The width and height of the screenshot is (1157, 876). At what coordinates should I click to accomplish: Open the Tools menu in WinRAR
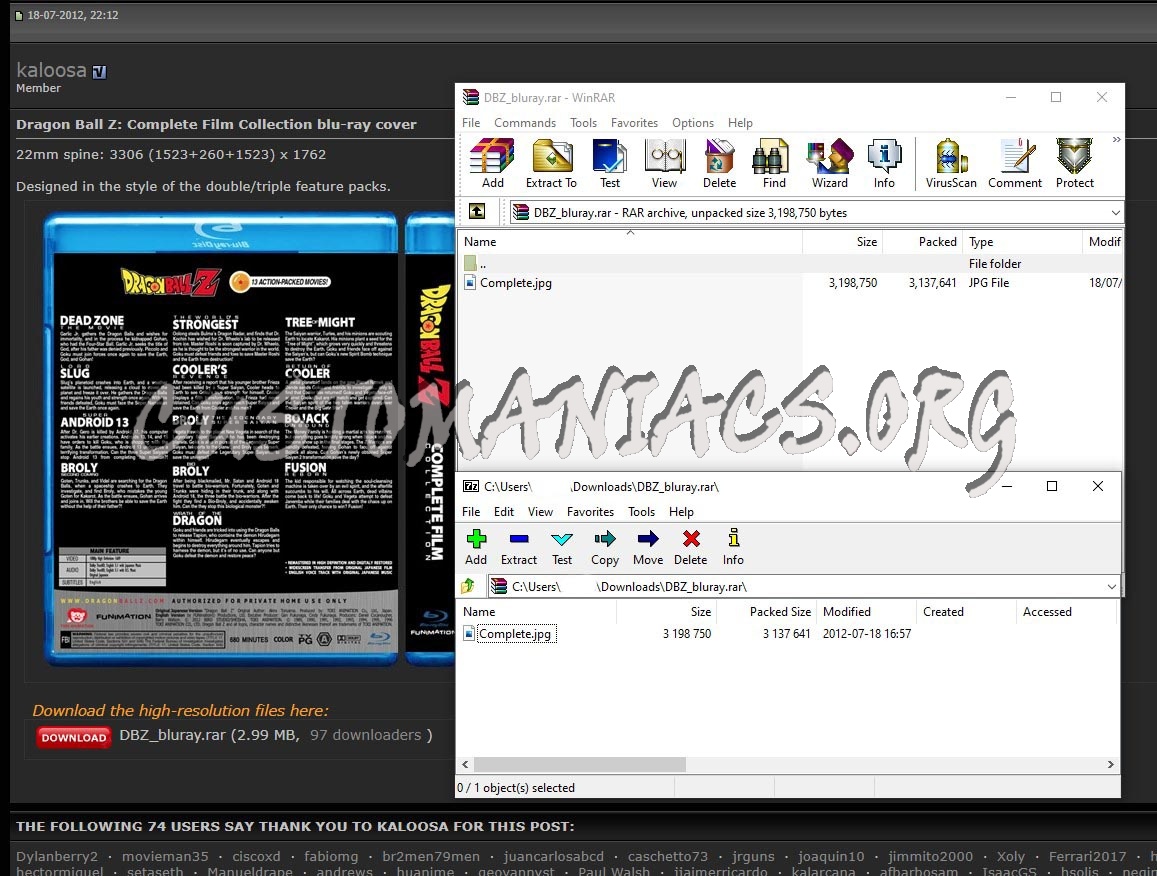[x=583, y=123]
